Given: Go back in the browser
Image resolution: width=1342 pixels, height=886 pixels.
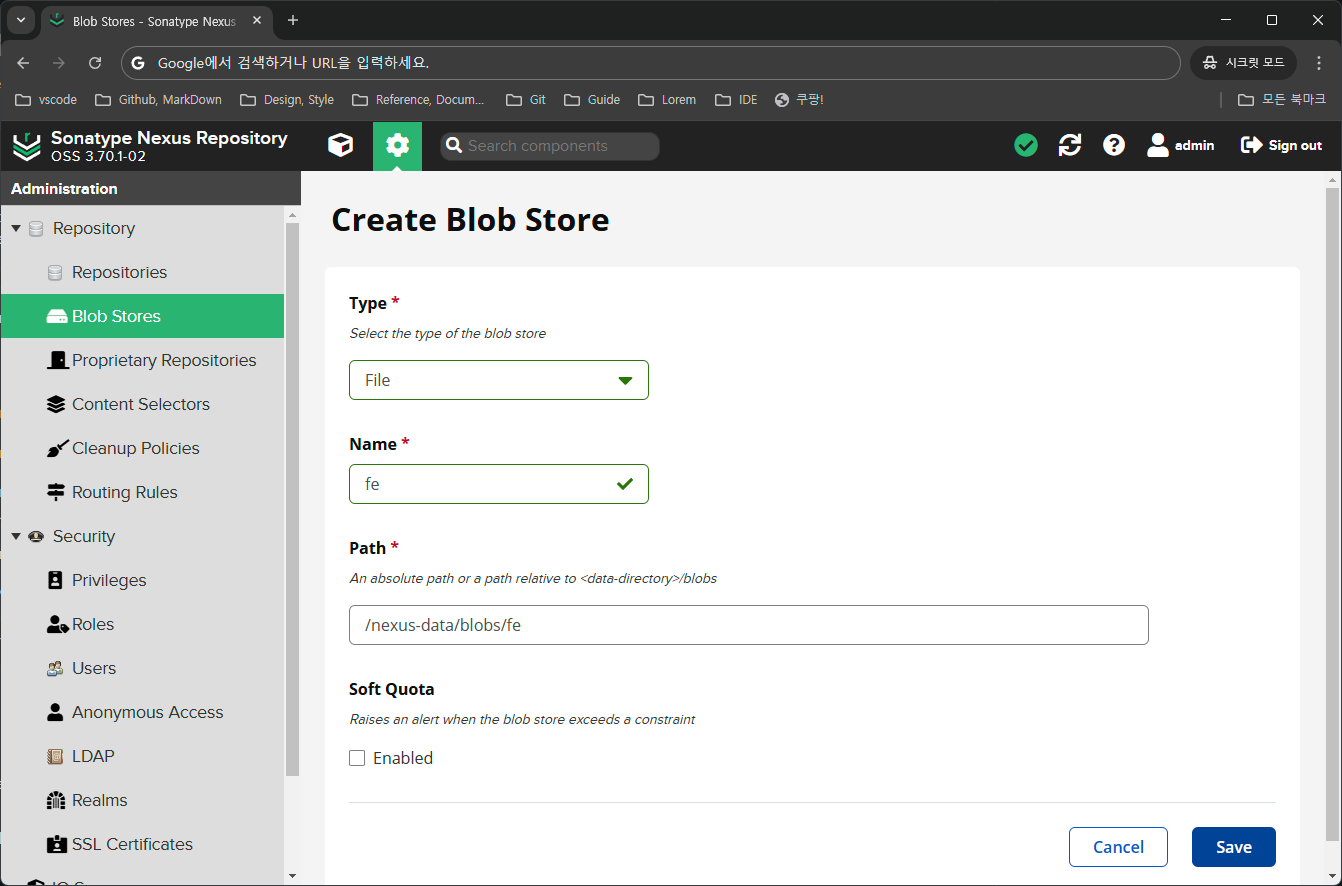Looking at the screenshot, I should [x=23, y=62].
